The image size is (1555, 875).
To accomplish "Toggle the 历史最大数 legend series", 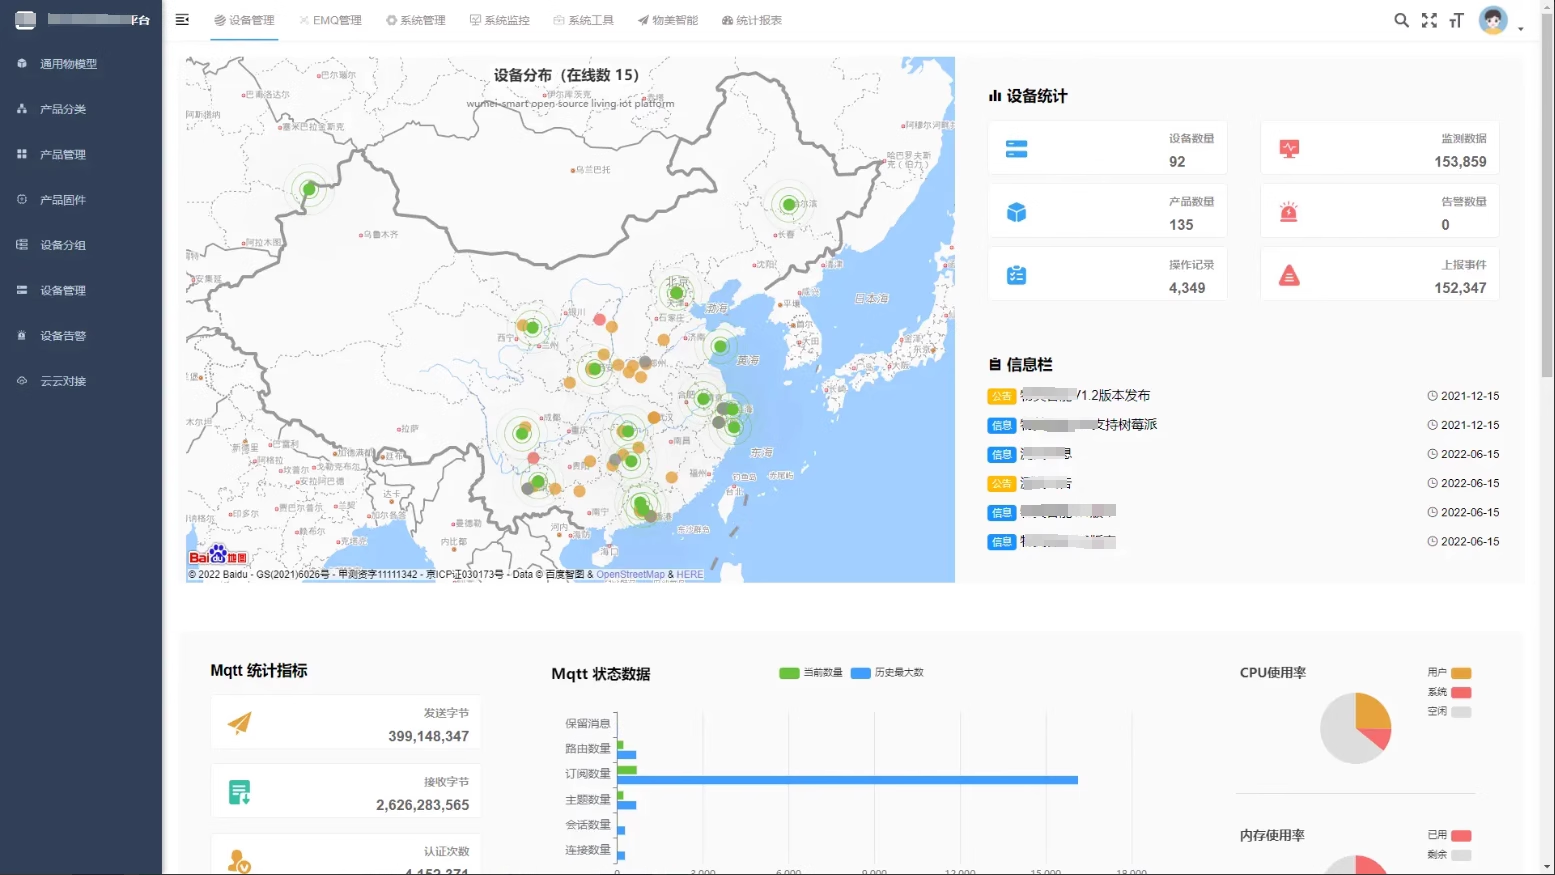I will 887,673.
